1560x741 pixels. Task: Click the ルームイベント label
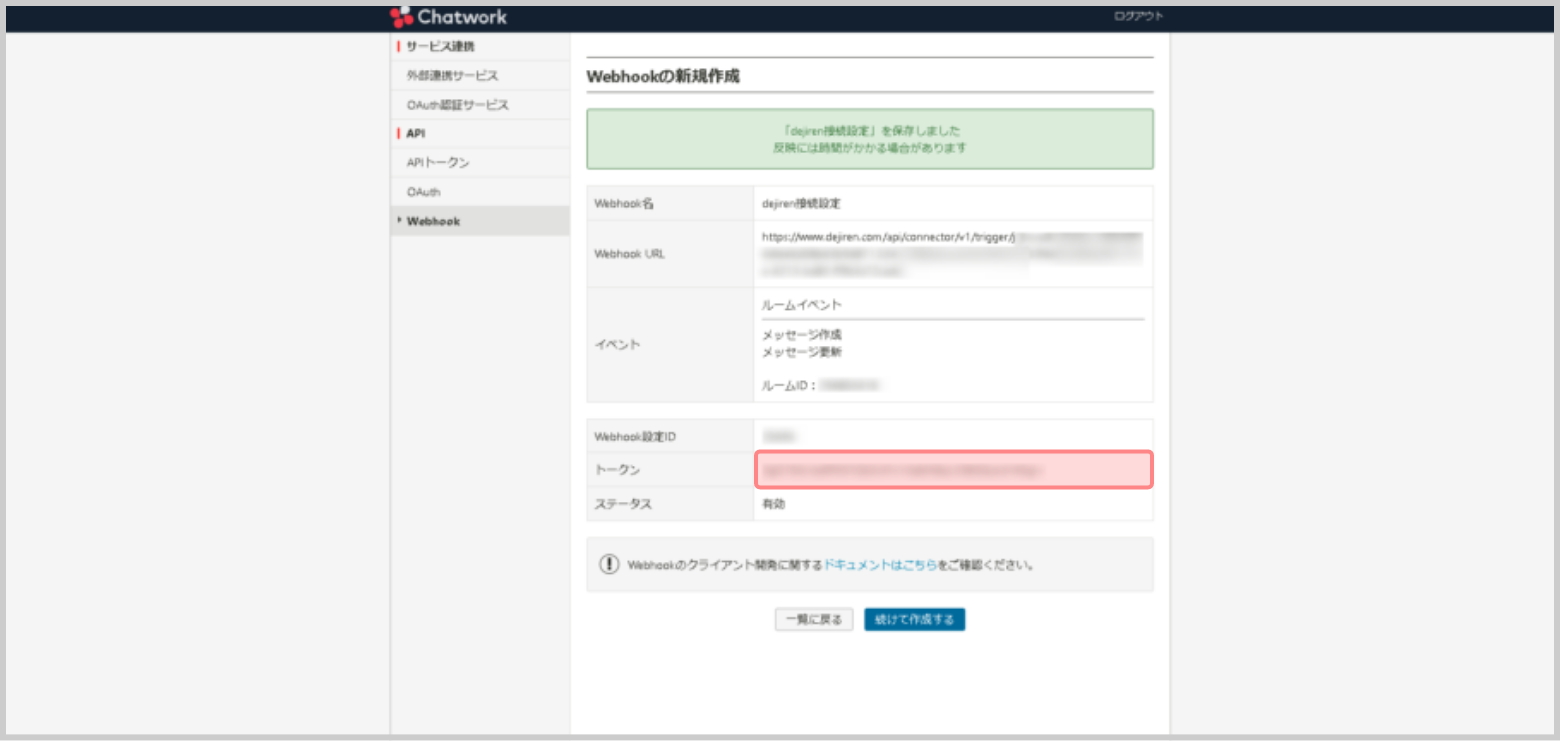[x=802, y=305]
